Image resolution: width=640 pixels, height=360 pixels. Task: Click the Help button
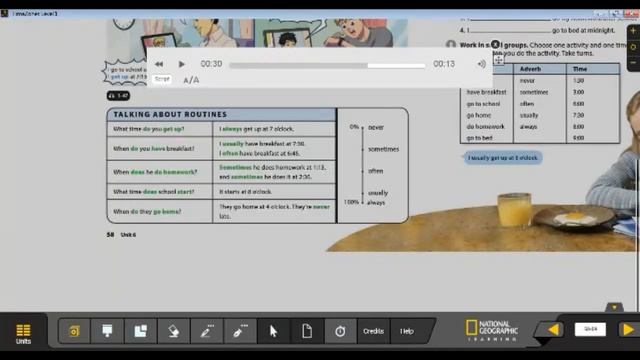(407, 331)
